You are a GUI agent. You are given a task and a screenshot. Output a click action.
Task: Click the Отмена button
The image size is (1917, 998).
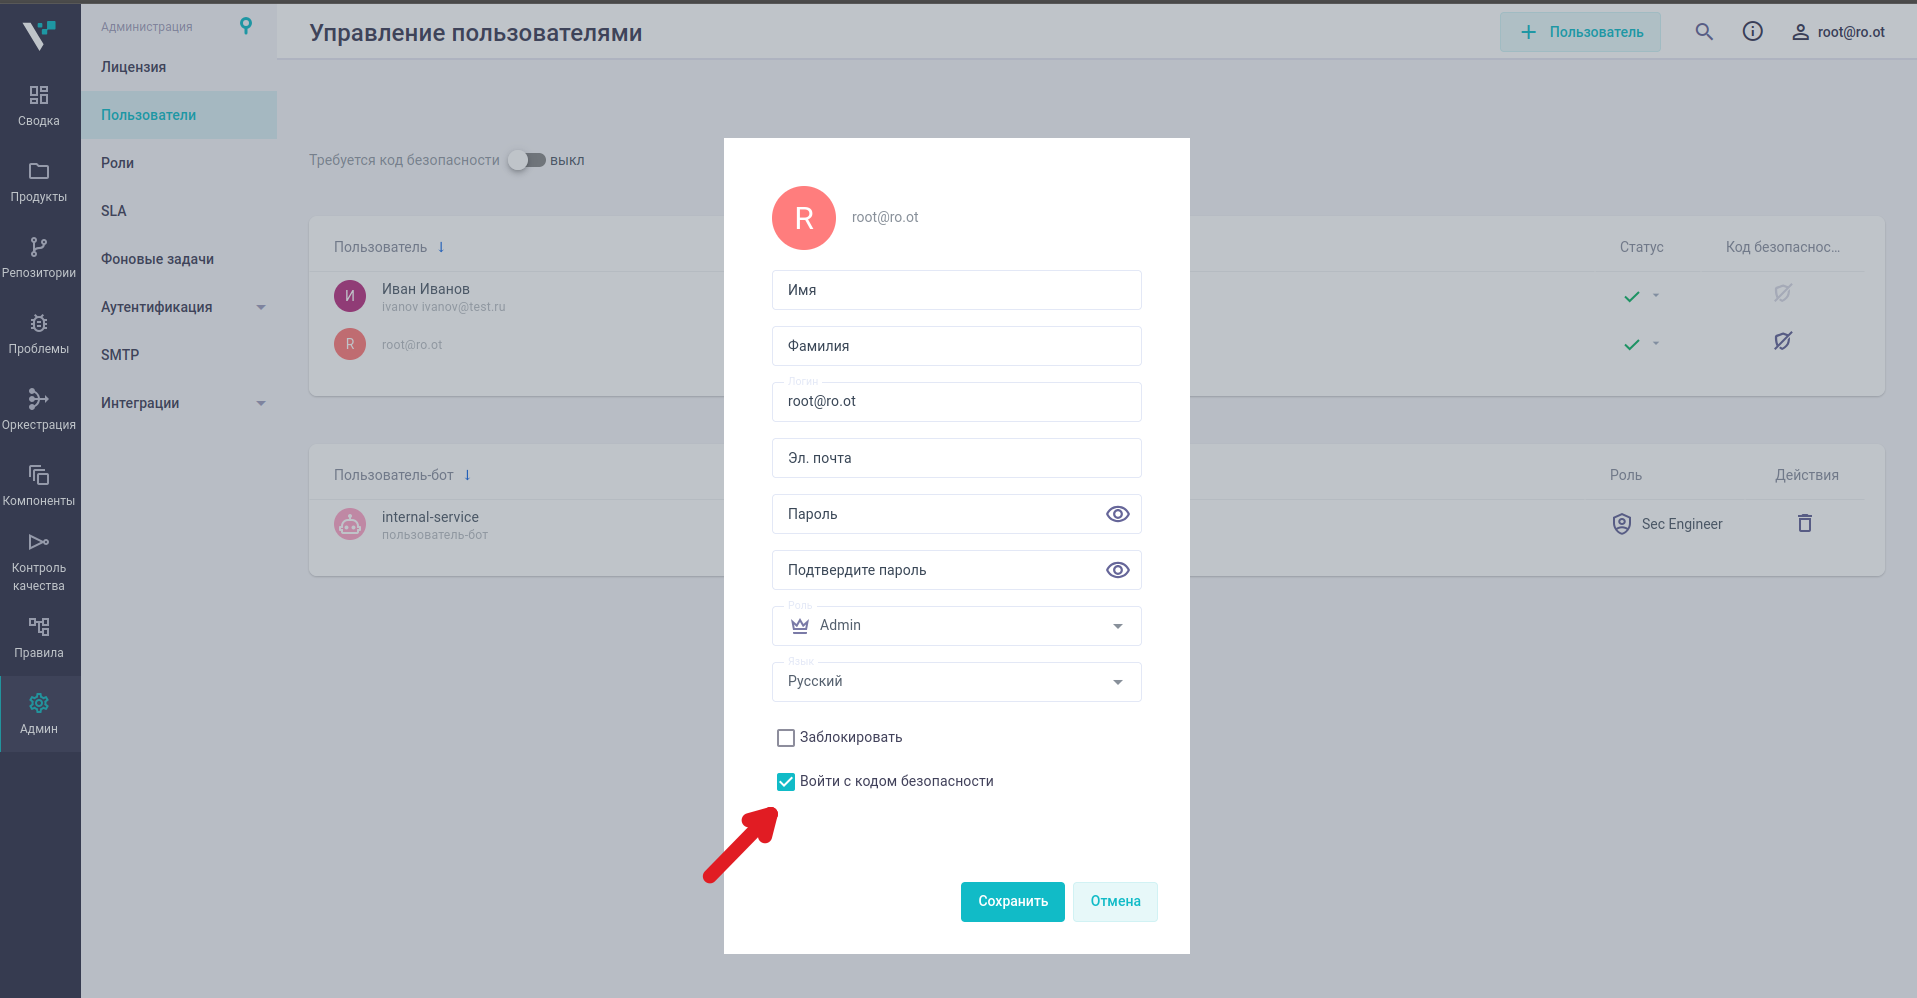(x=1115, y=902)
